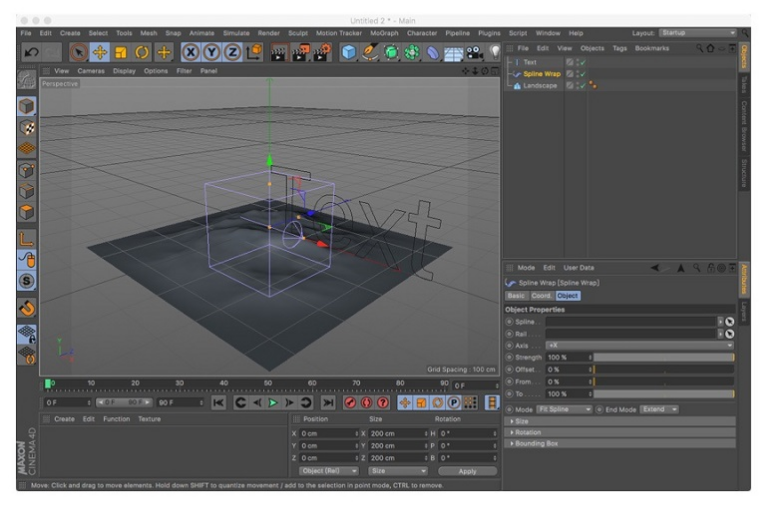Toggle the X axis lock
This screenshot has height=509, width=762.
189,53
